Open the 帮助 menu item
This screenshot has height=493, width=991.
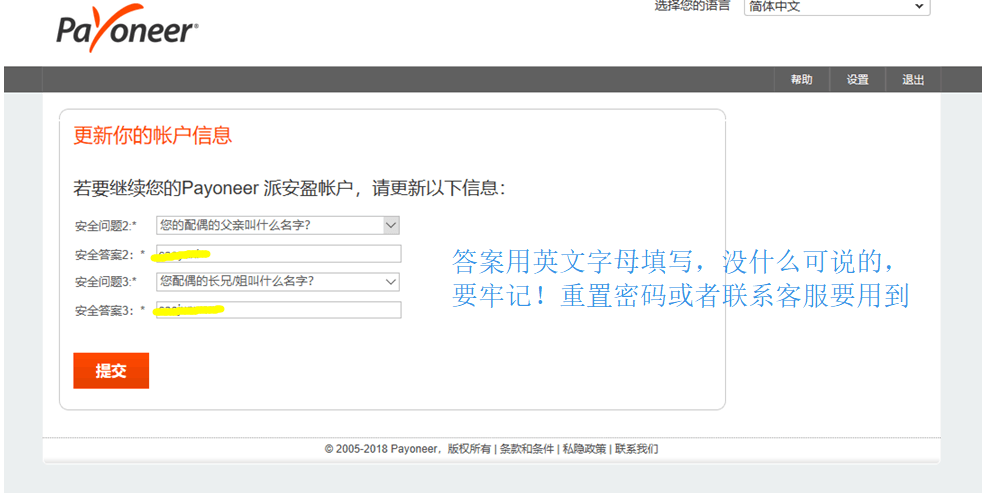coord(801,80)
